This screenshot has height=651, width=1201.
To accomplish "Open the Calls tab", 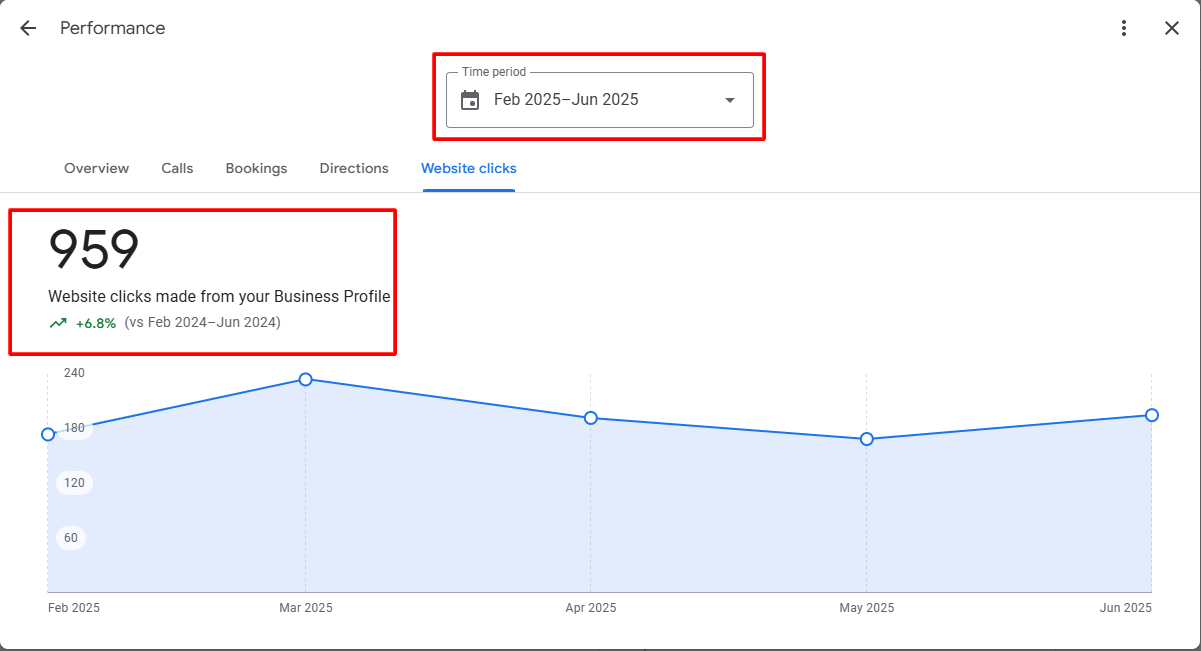I will [177, 168].
